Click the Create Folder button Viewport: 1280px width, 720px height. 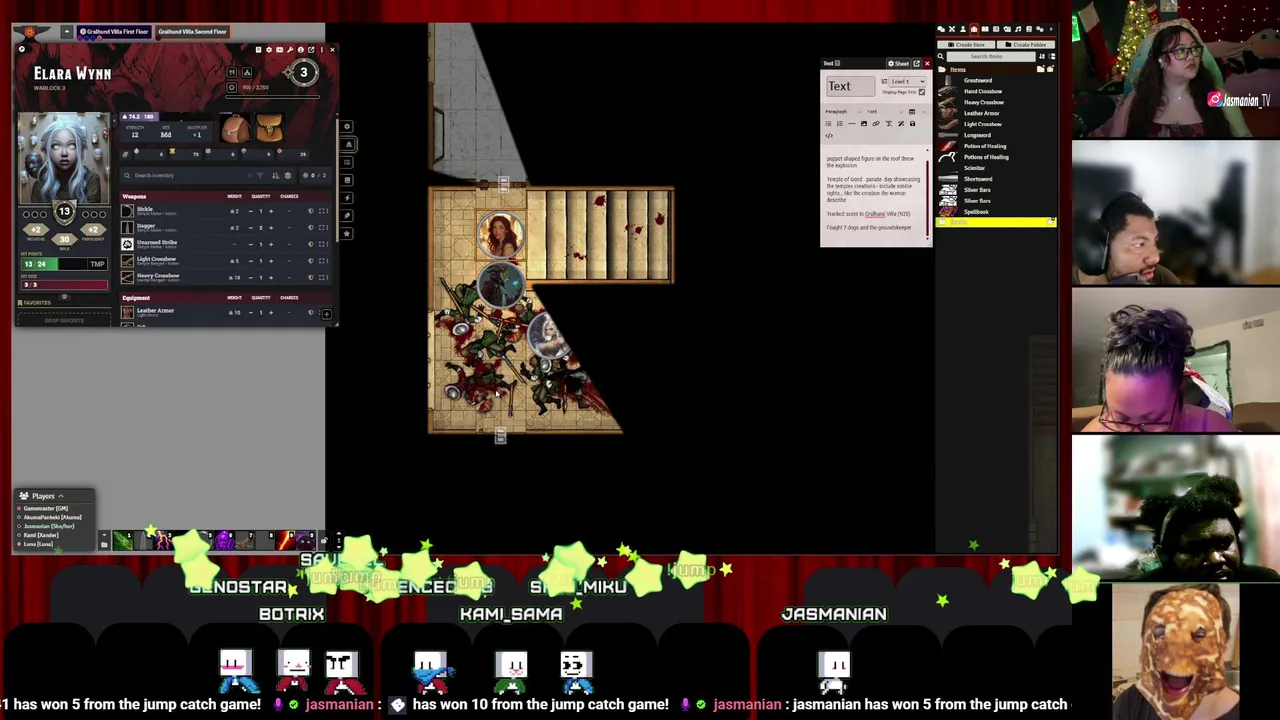coord(1026,45)
